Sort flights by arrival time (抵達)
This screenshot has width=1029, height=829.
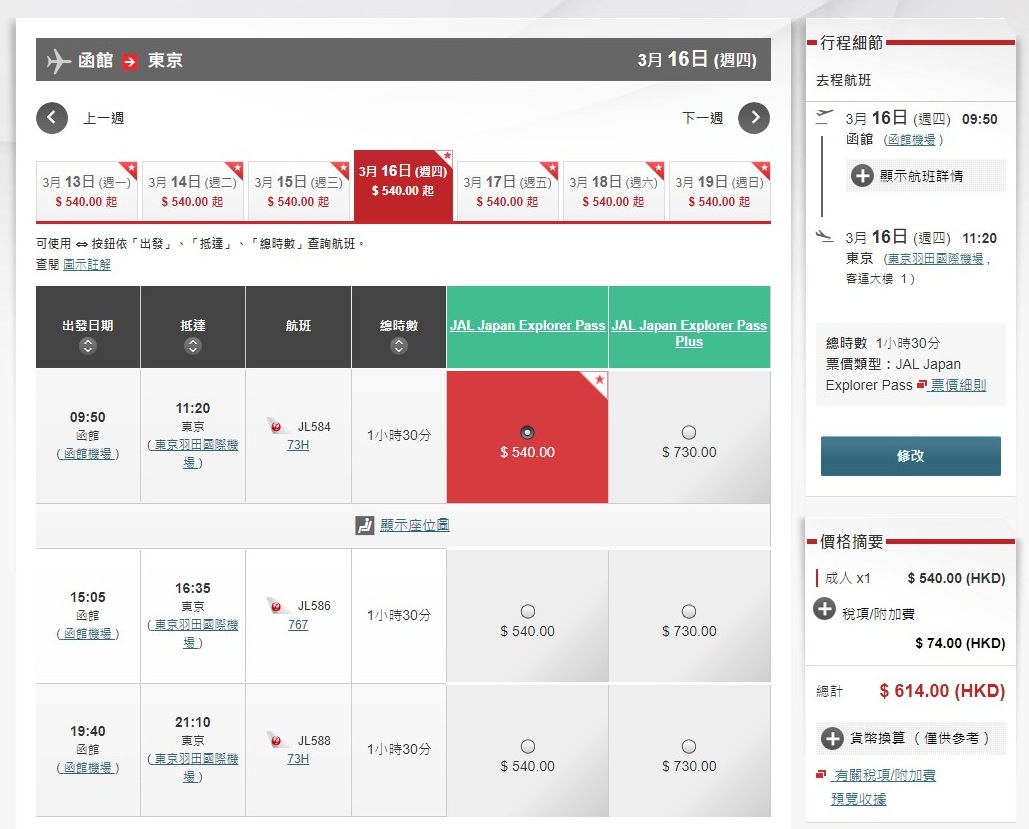point(193,346)
